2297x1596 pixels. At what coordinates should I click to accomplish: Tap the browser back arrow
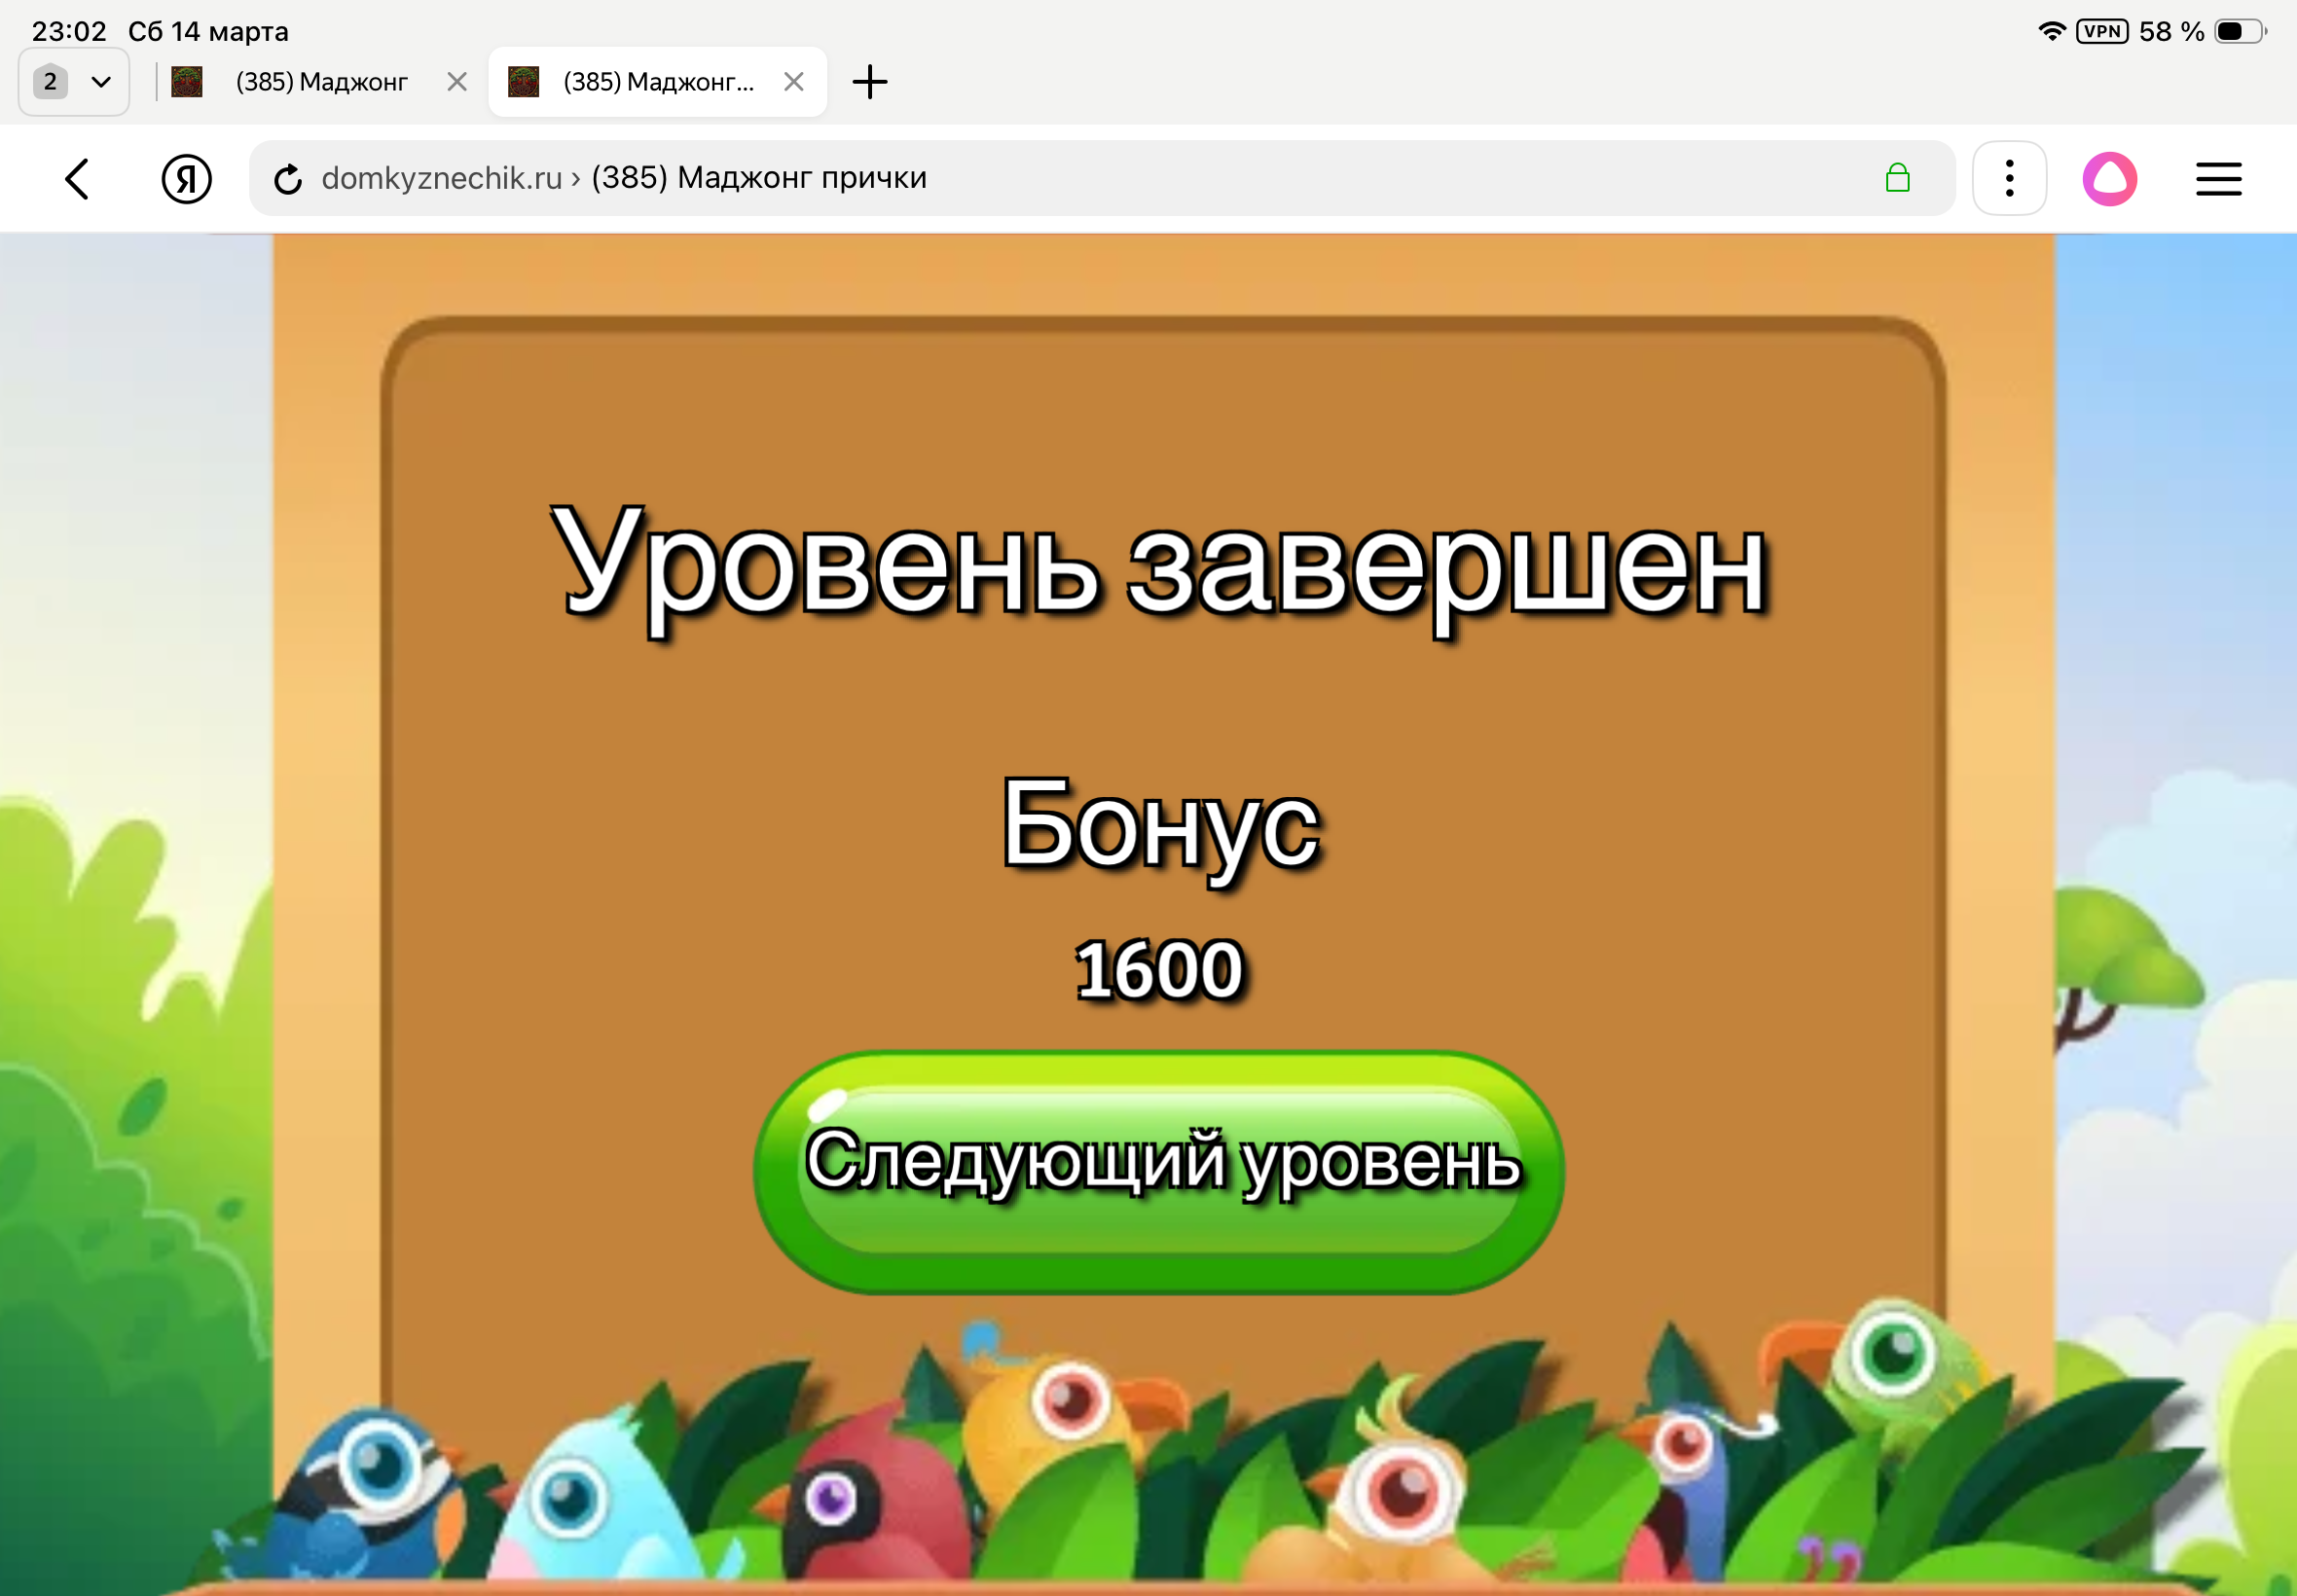77,179
